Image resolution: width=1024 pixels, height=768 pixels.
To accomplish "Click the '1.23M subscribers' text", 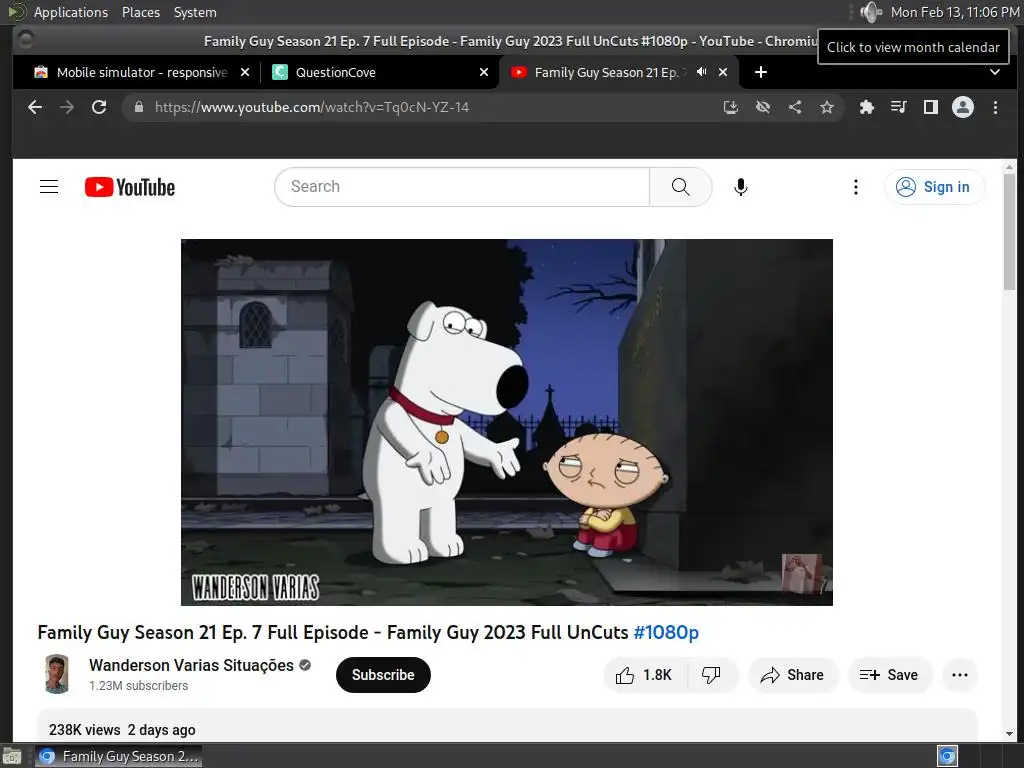I will pyautogui.click(x=138, y=686).
